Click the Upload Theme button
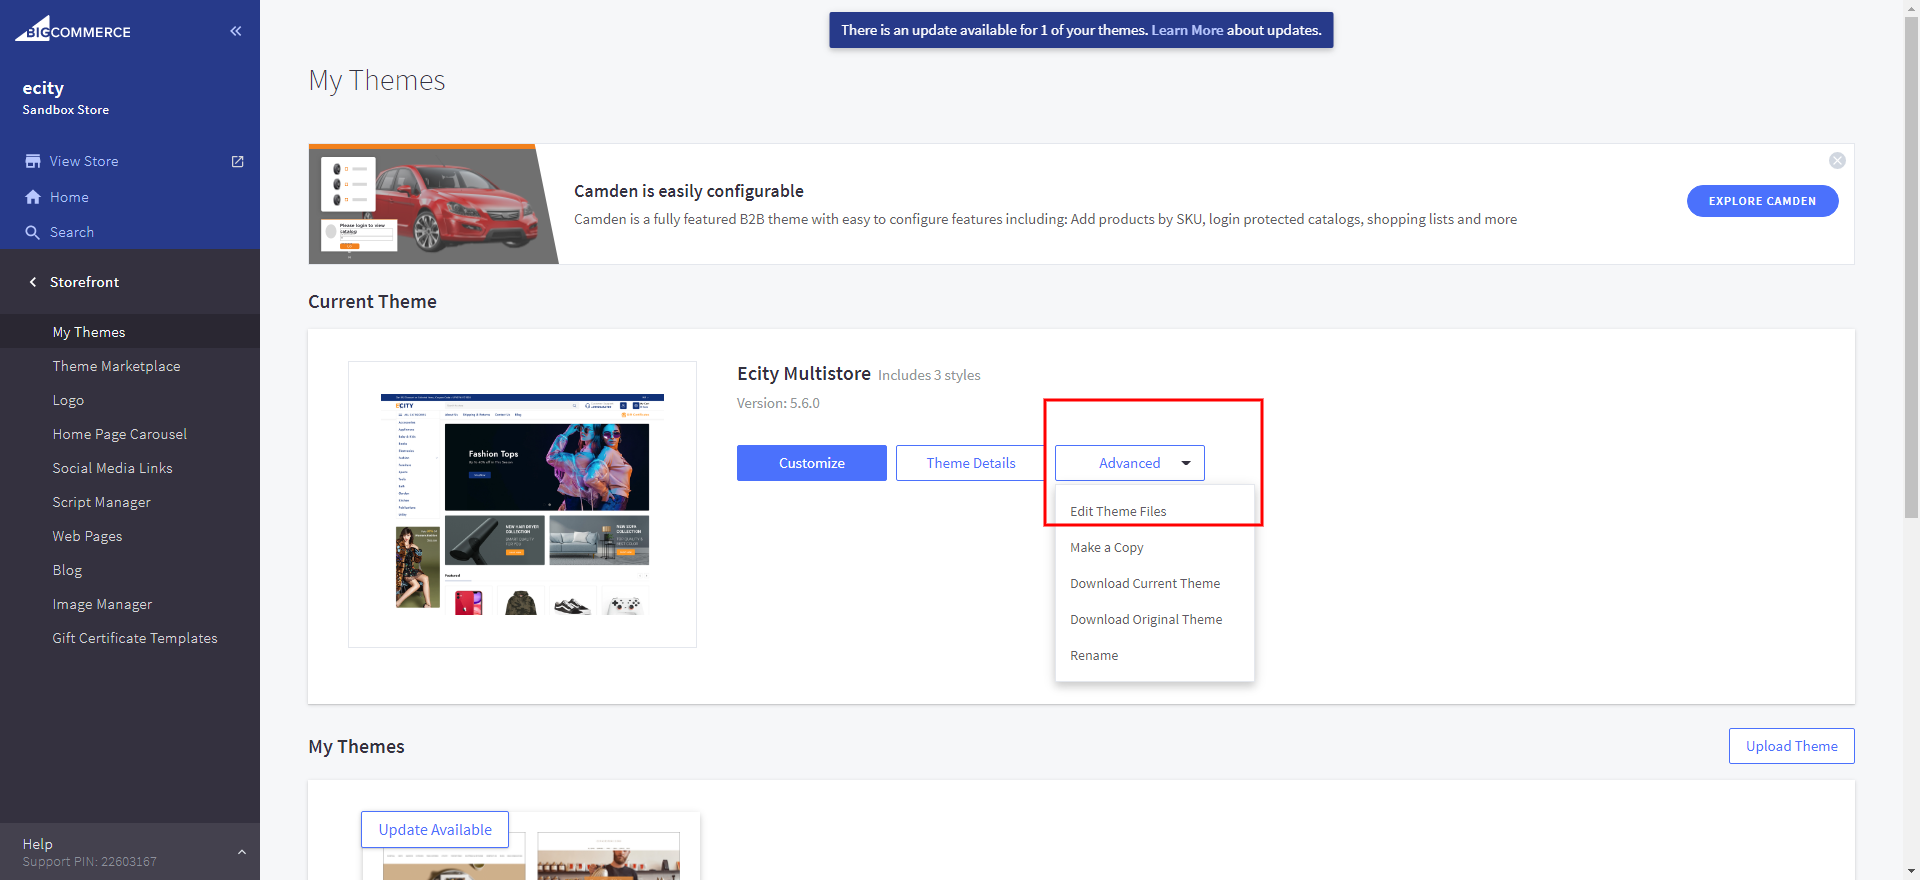Image resolution: width=1920 pixels, height=880 pixels. click(x=1791, y=746)
